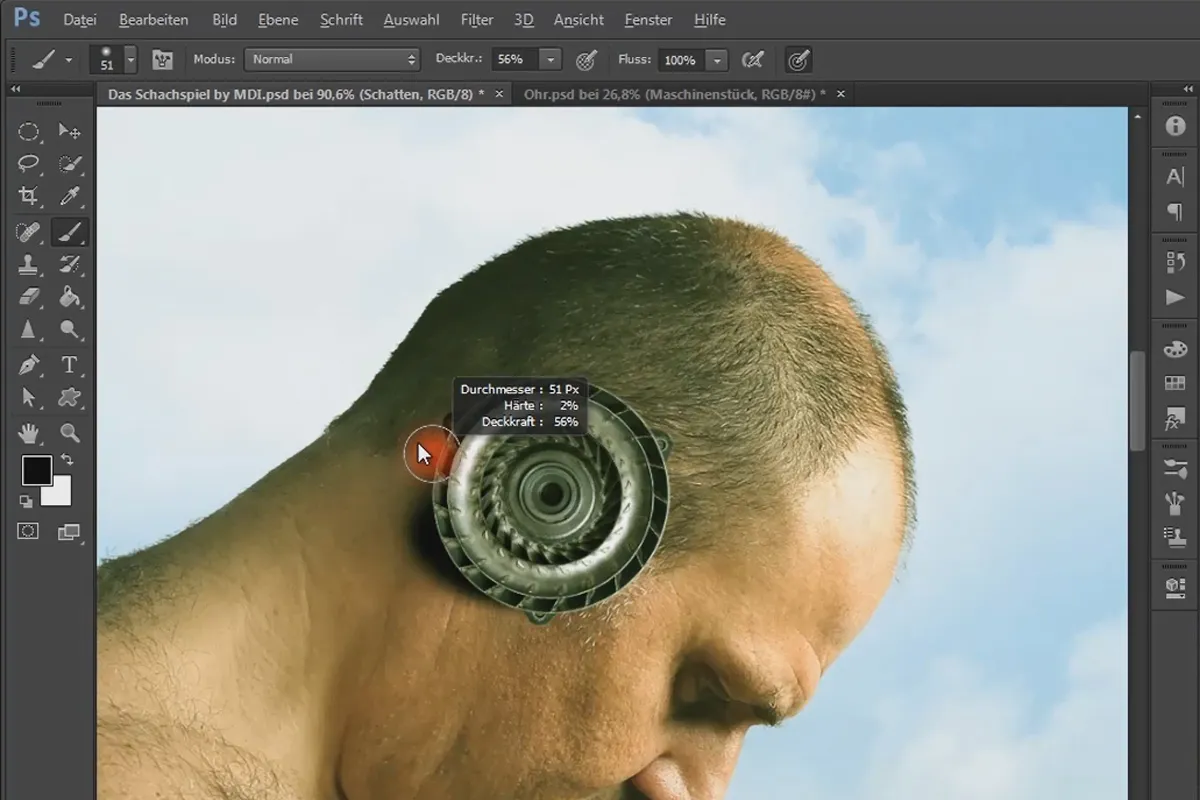Select the Crop tool
Viewport: 1200px width, 800px height.
pyautogui.click(x=29, y=196)
